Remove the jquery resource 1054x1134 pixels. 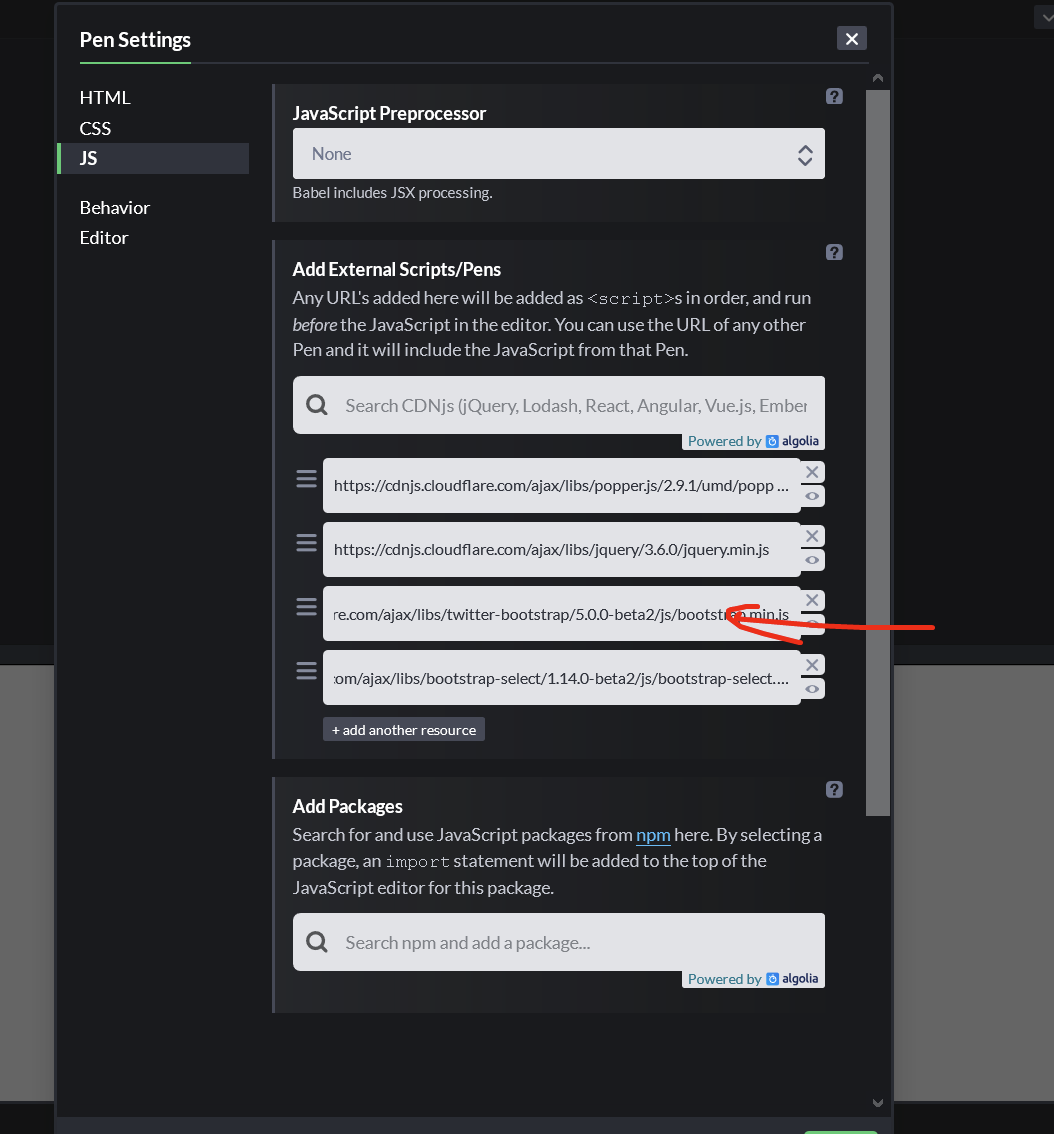click(812, 536)
